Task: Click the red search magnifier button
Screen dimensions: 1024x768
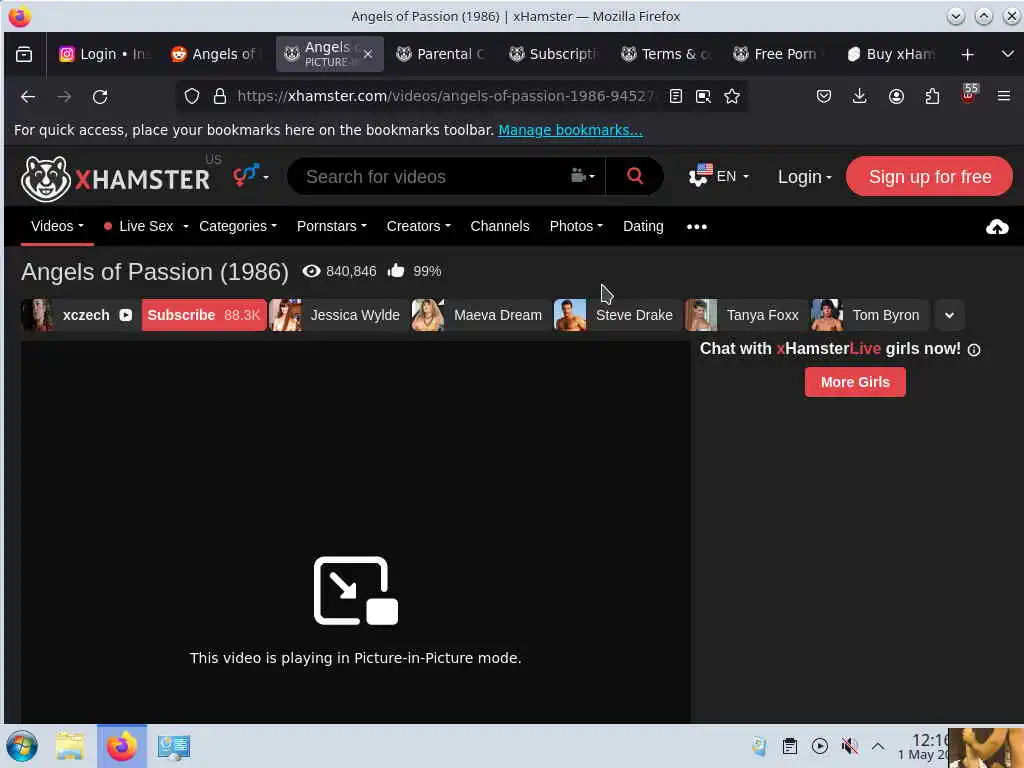Action: point(635,176)
